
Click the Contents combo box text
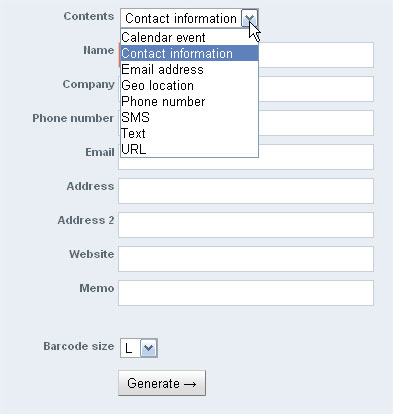coord(181,18)
